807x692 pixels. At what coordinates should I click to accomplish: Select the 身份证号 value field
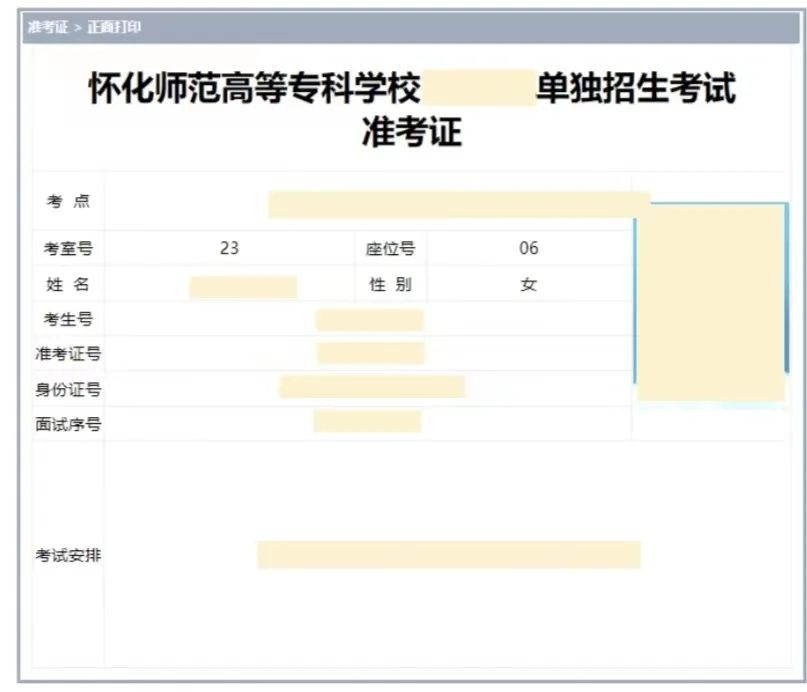pyautogui.click(x=371, y=387)
